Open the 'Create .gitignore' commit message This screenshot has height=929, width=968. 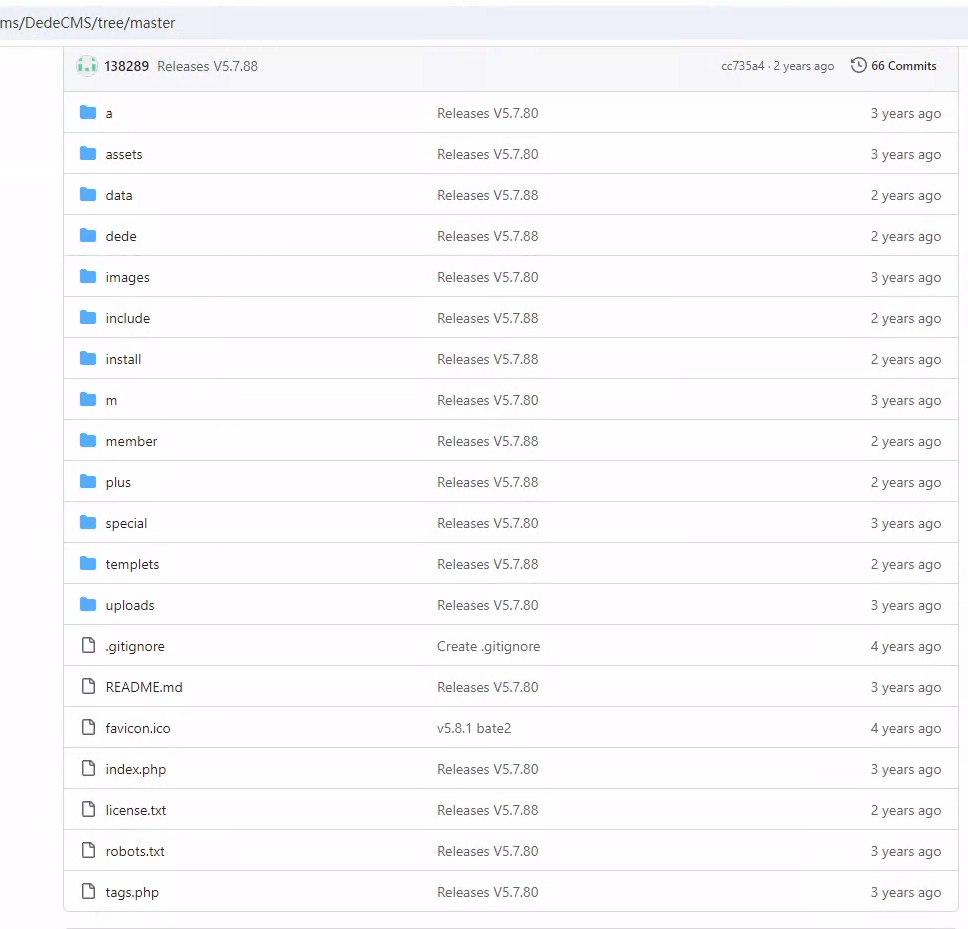(x=488, y=646)
